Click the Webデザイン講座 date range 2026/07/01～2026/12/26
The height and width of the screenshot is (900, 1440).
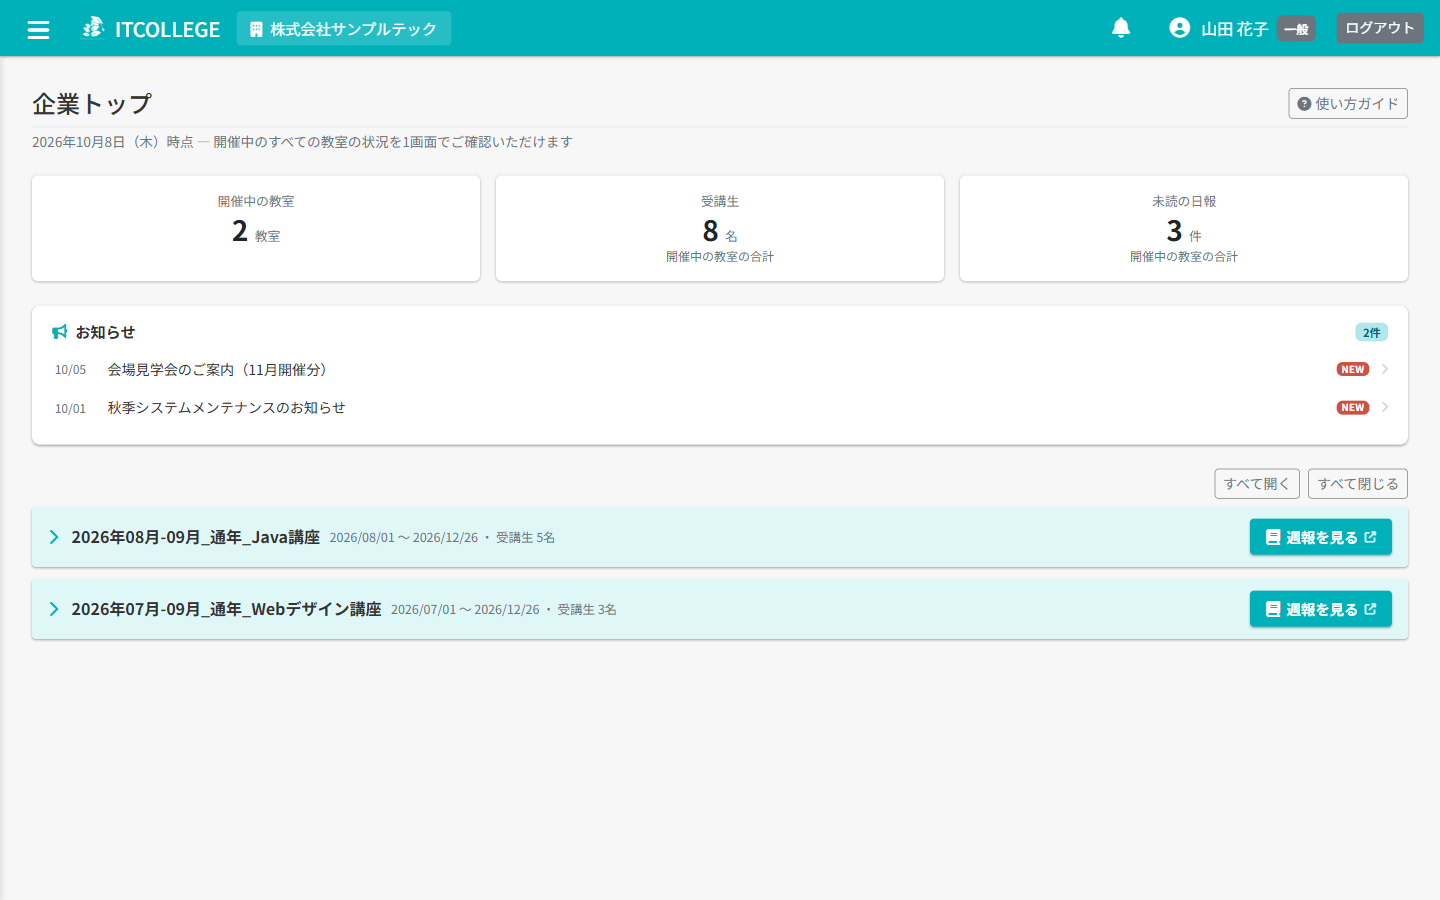(465, 610)
